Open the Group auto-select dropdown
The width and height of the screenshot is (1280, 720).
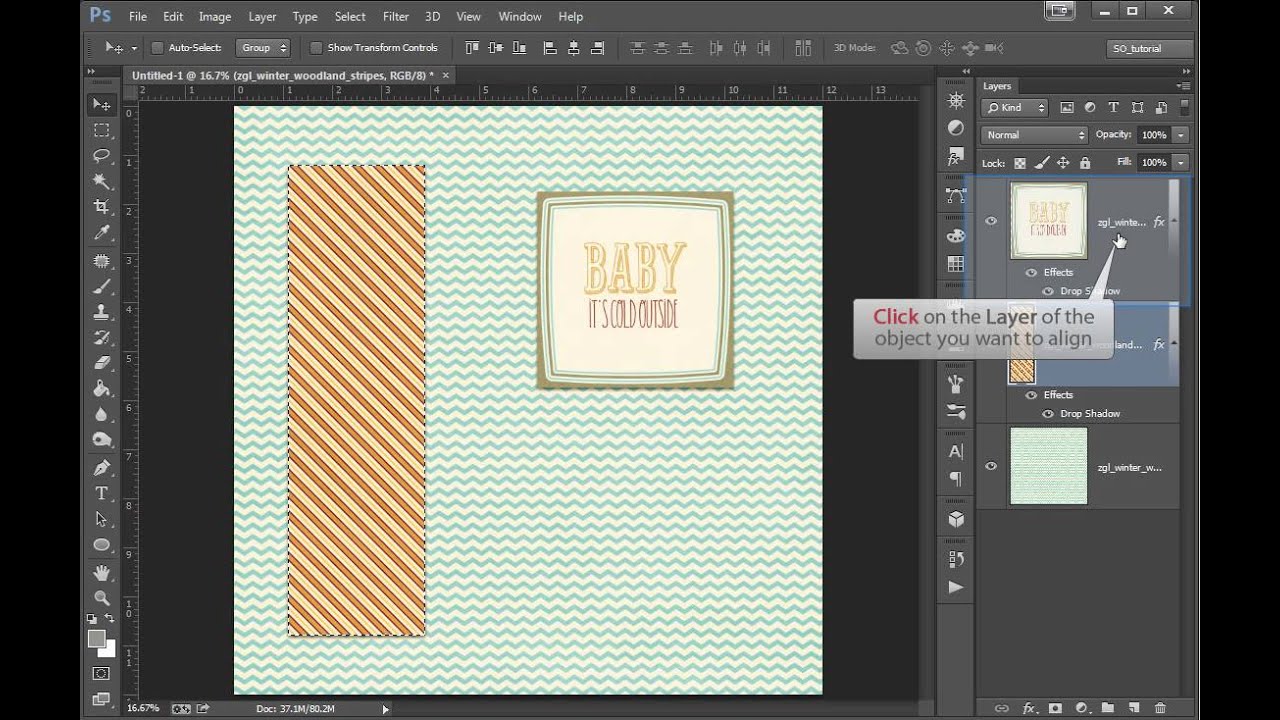tap(263, 48)
